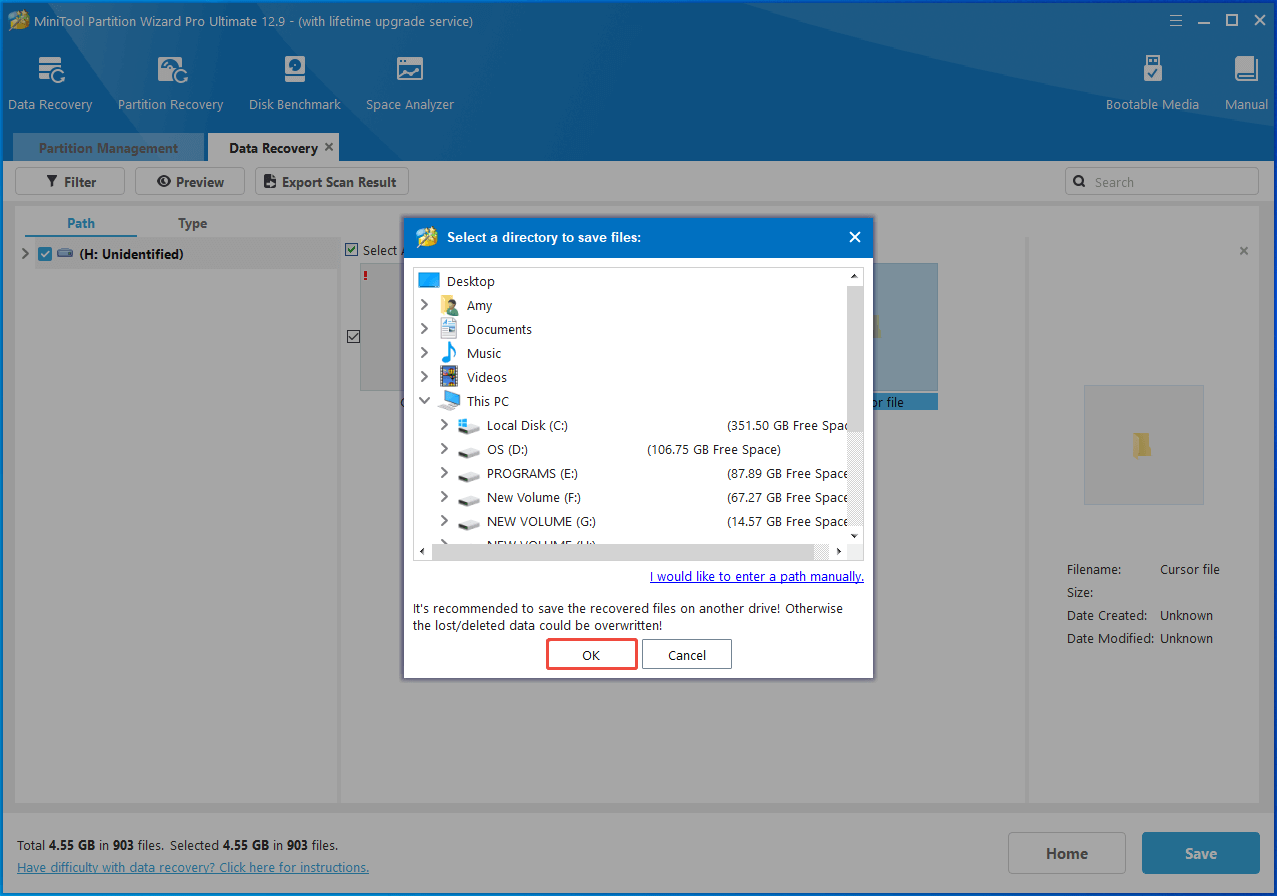Click the dialog horizontal scrollbar
The width and height of the screenshot is (1277, 896).
pos(622,552)
